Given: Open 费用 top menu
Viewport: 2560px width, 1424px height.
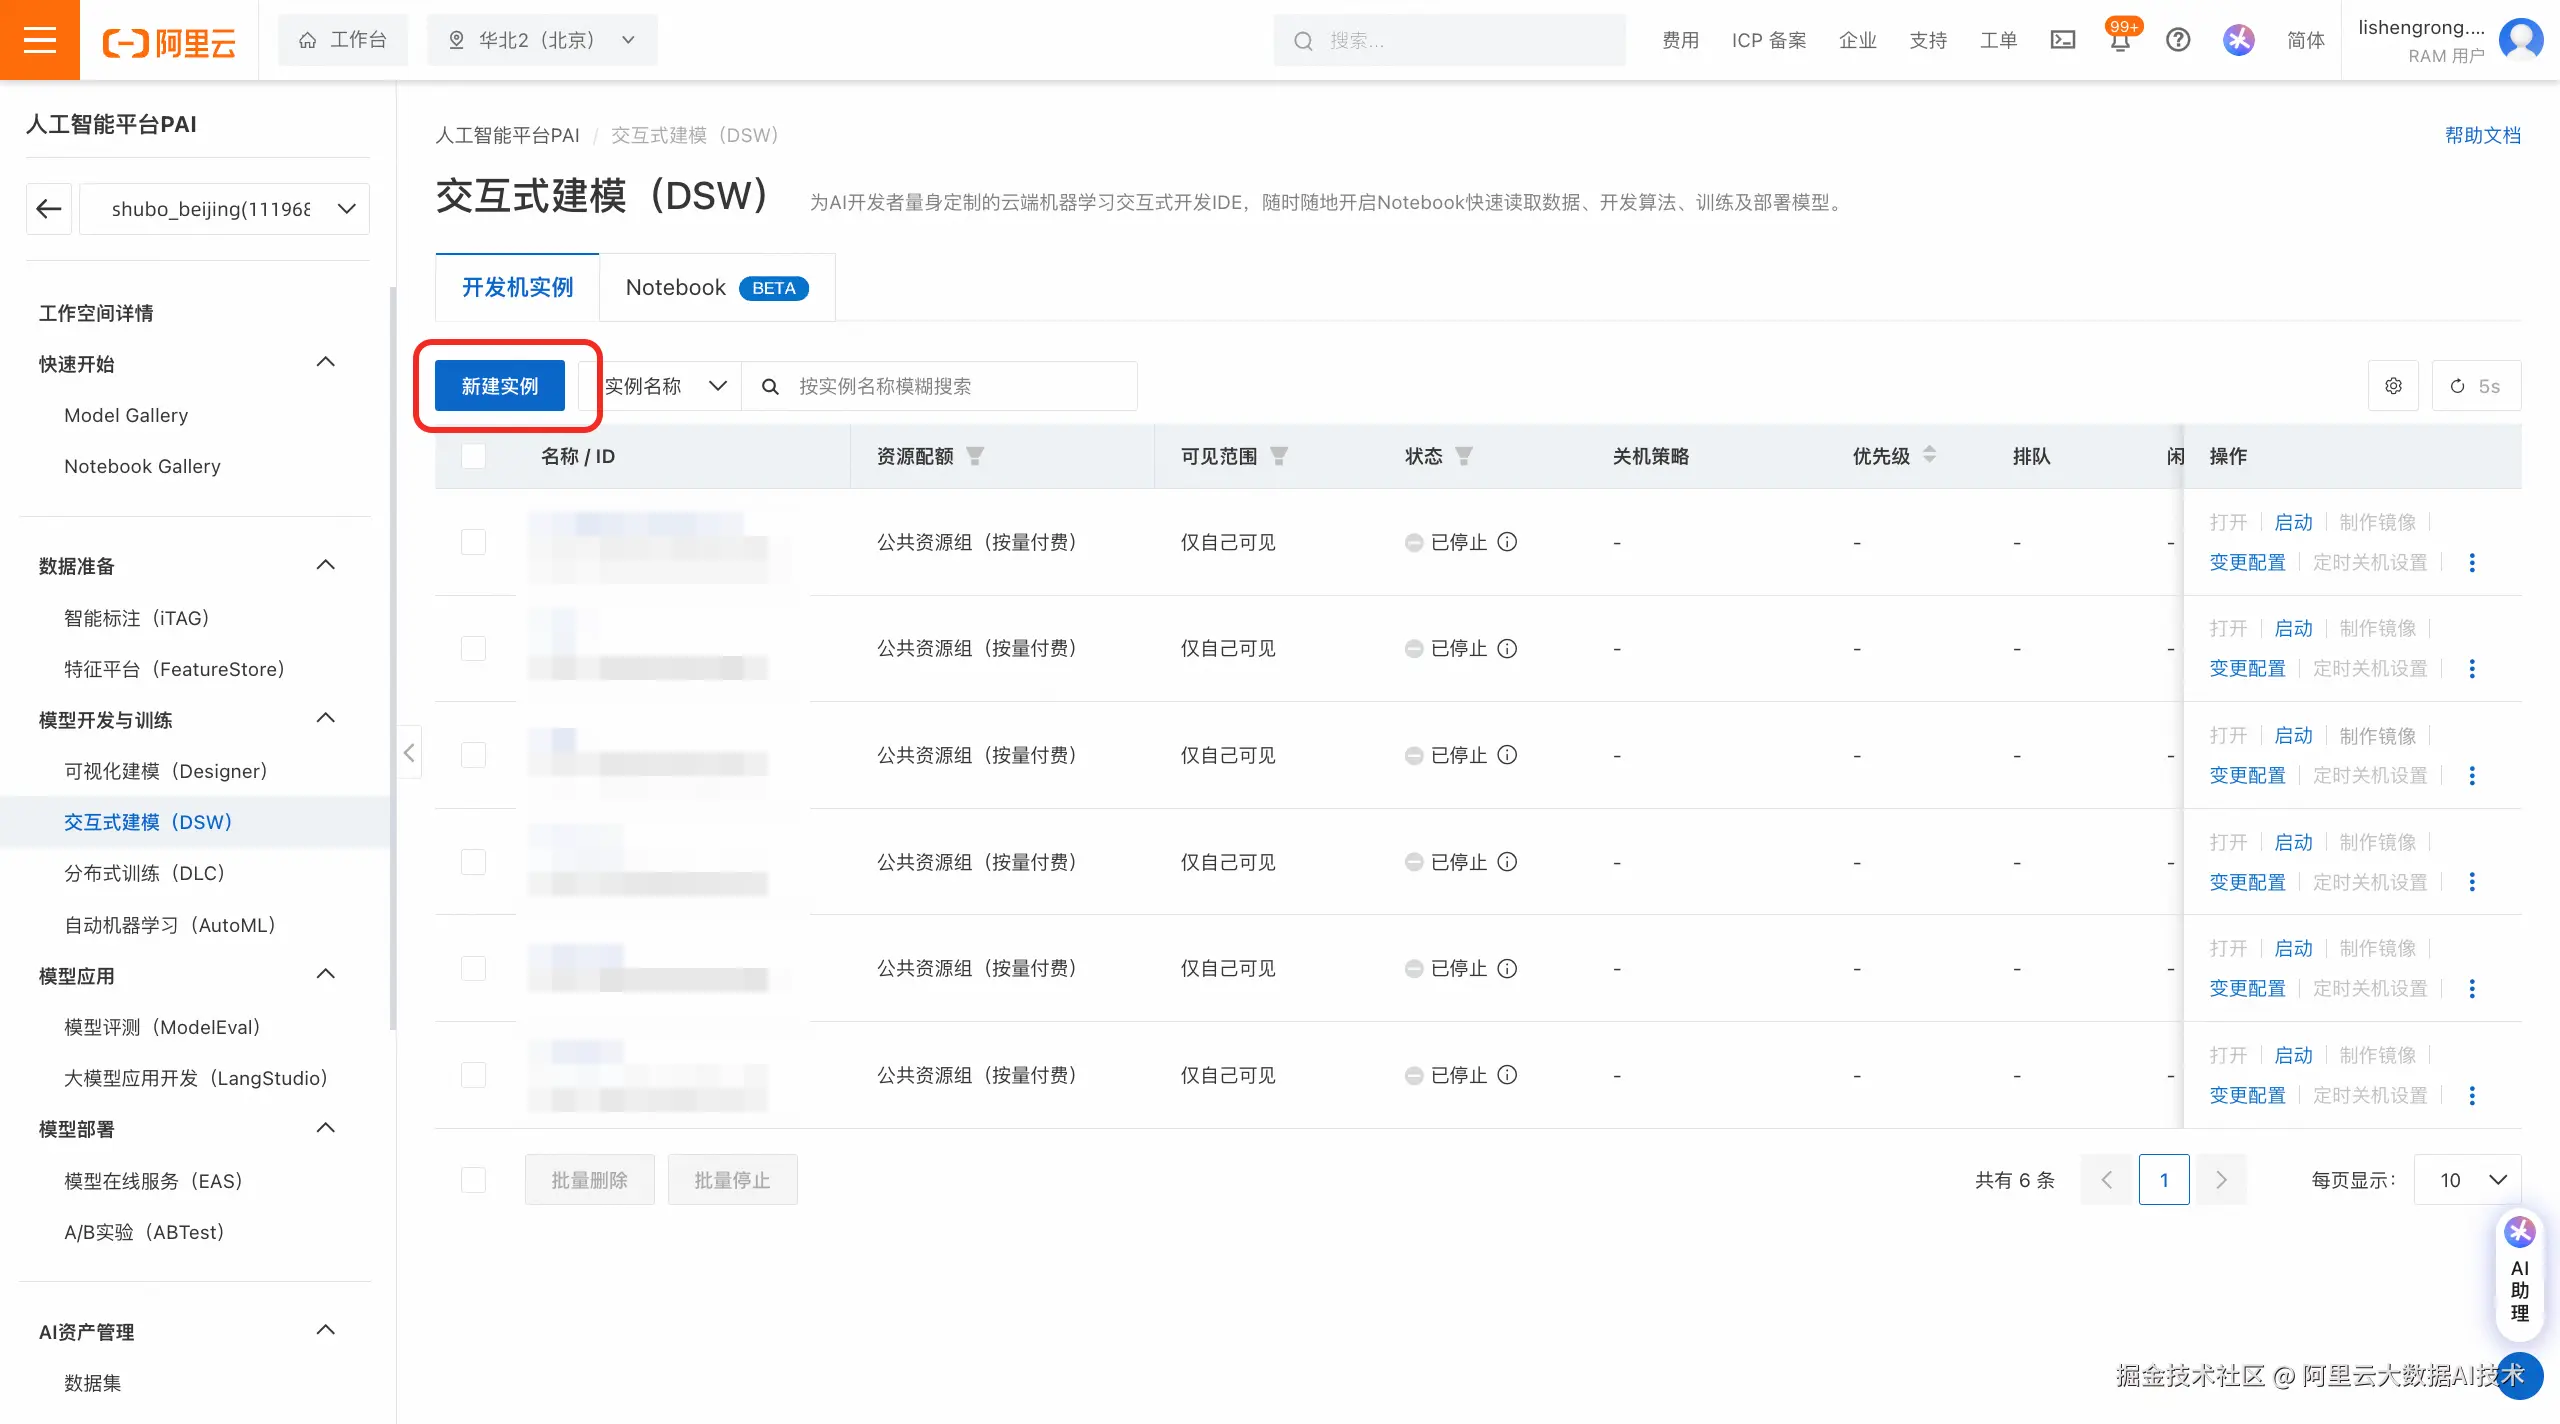Looking at the screenshot, I should [x=1681, y=40].
